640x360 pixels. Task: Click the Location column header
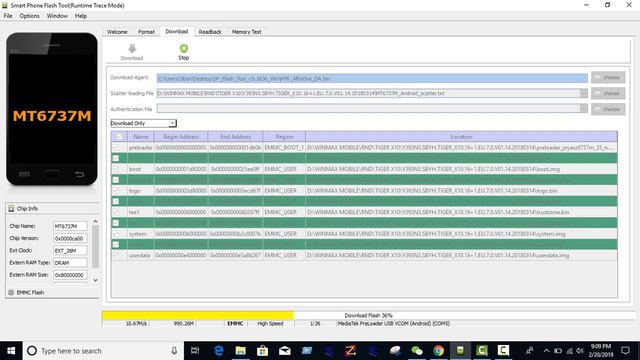click(461, 137)
